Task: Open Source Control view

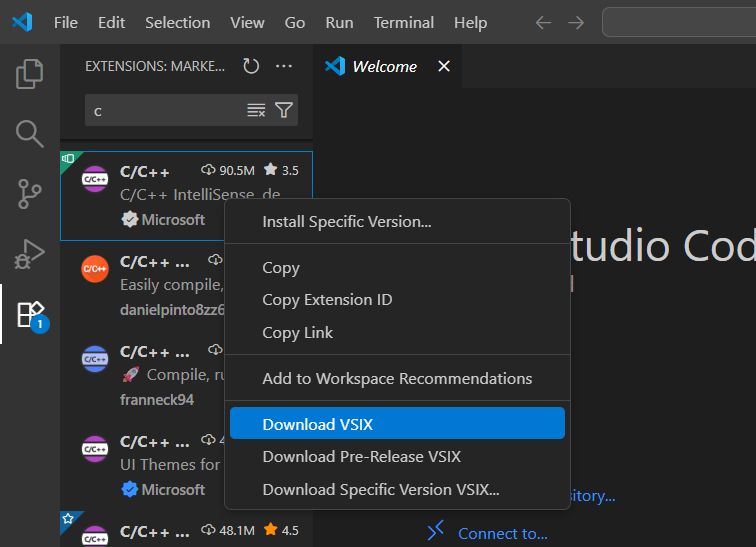Action: 30,193
